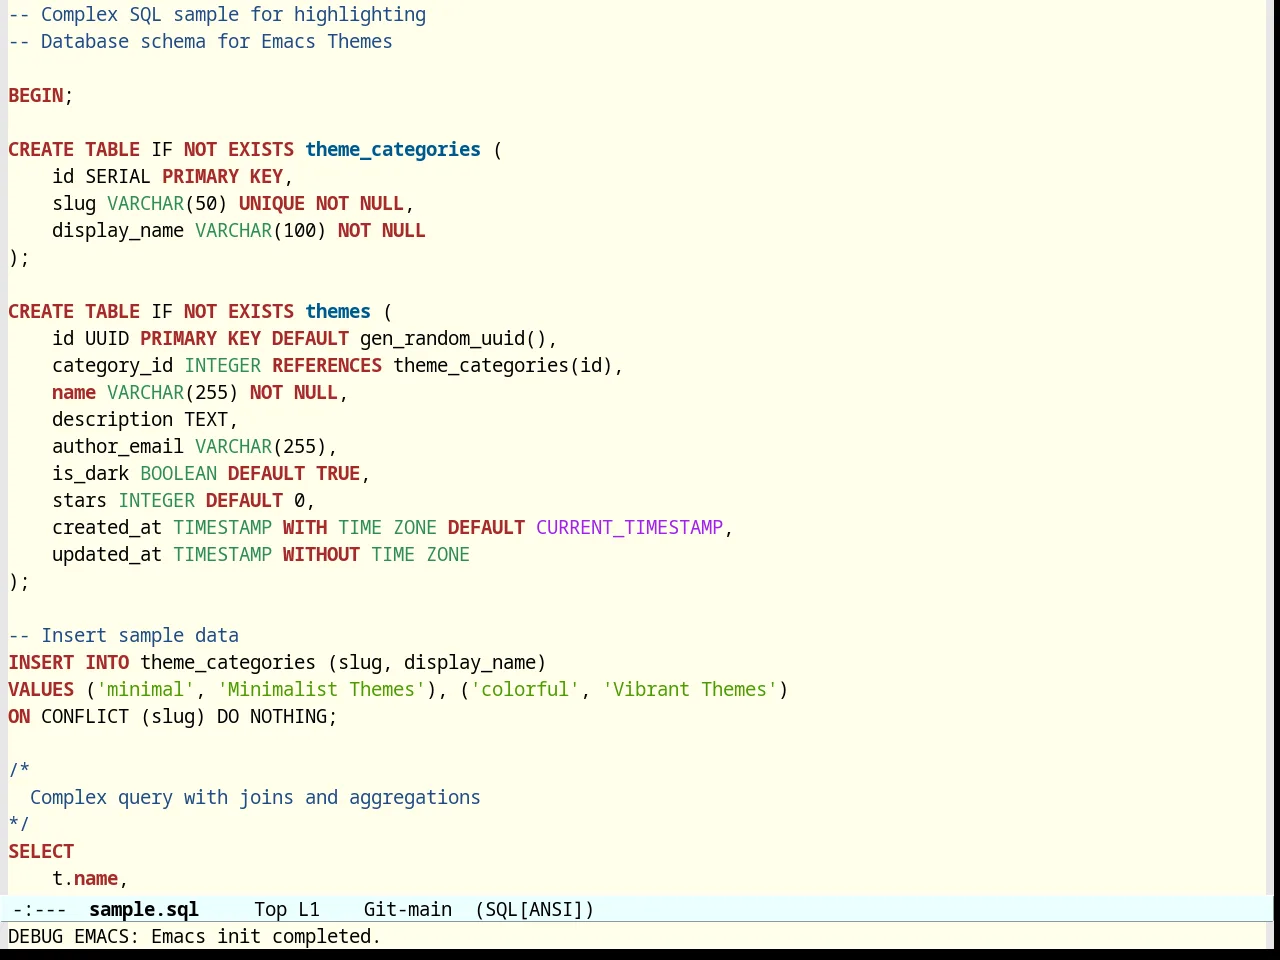Click BOOLEAN type in the is_dark line
The width and height of the screenshot is (1280, 960).
click(x=179, y=473)
